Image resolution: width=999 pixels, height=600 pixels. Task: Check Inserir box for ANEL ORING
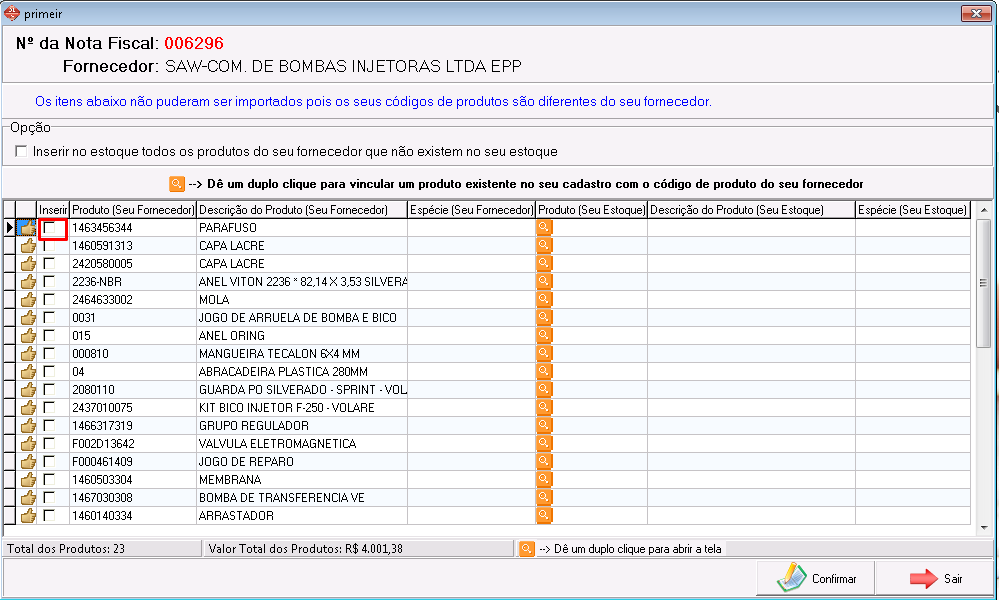[49, 335]
